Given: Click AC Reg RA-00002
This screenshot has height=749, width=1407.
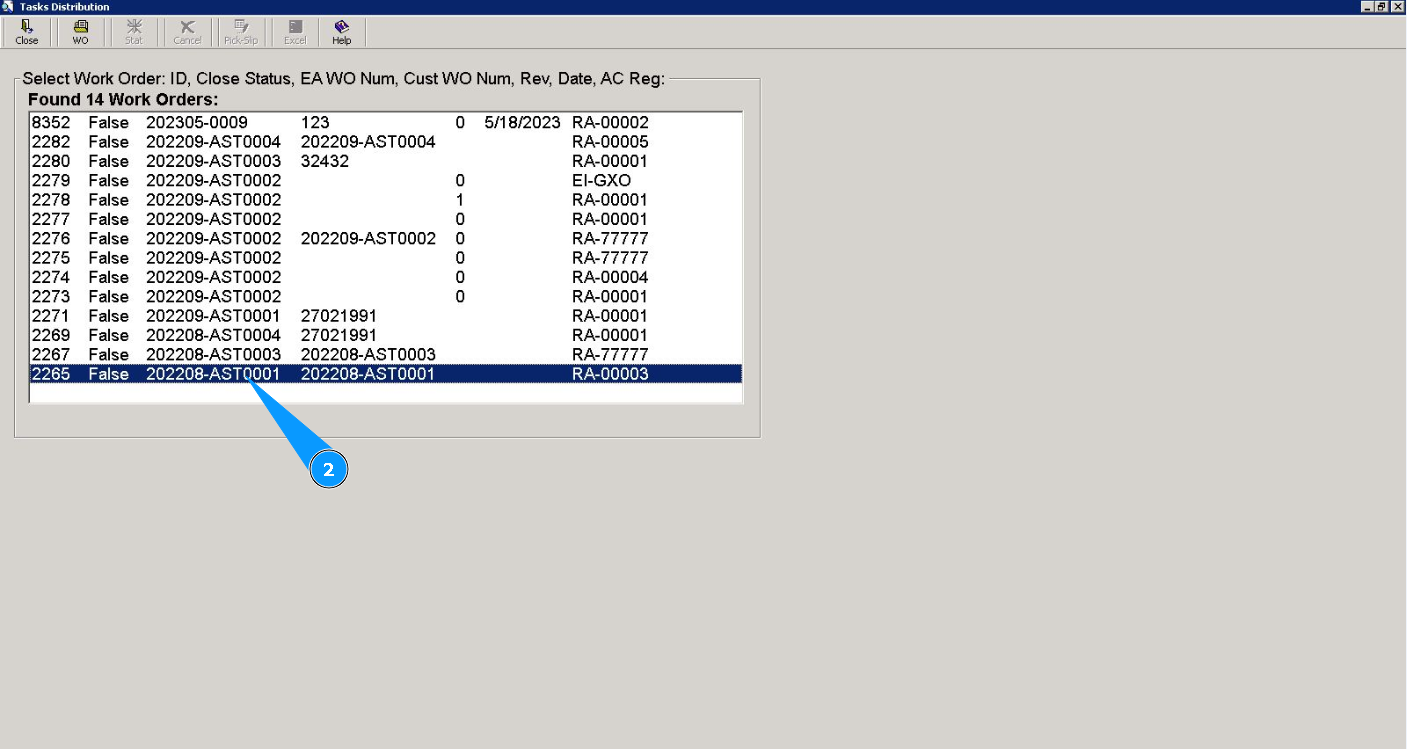Looking at the screenshot, I should click(x=610, y=122).
